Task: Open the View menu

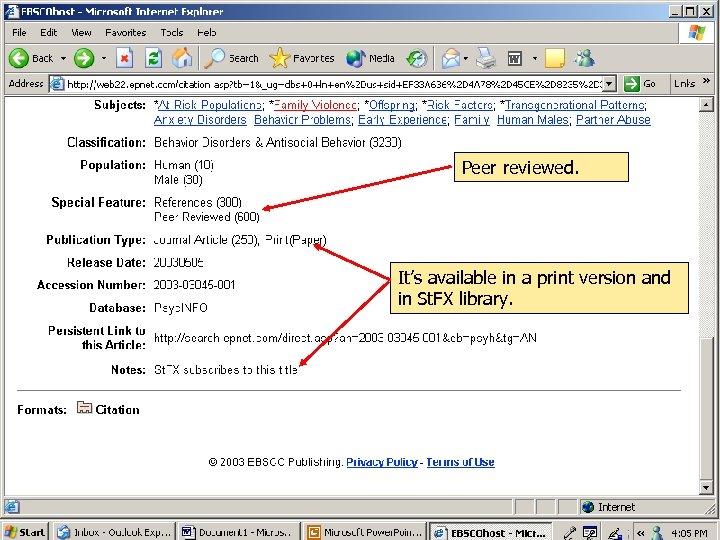Action: pos(81,33)
